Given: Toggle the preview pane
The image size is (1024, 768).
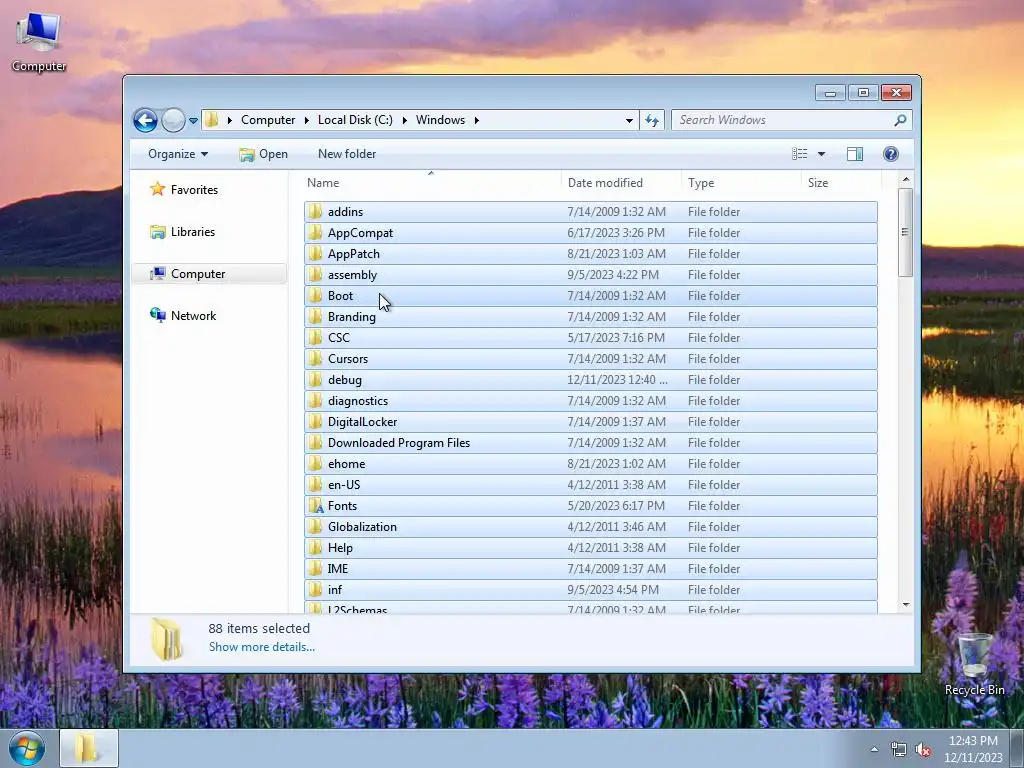Looking at the screenshot, I should [855, 154].
